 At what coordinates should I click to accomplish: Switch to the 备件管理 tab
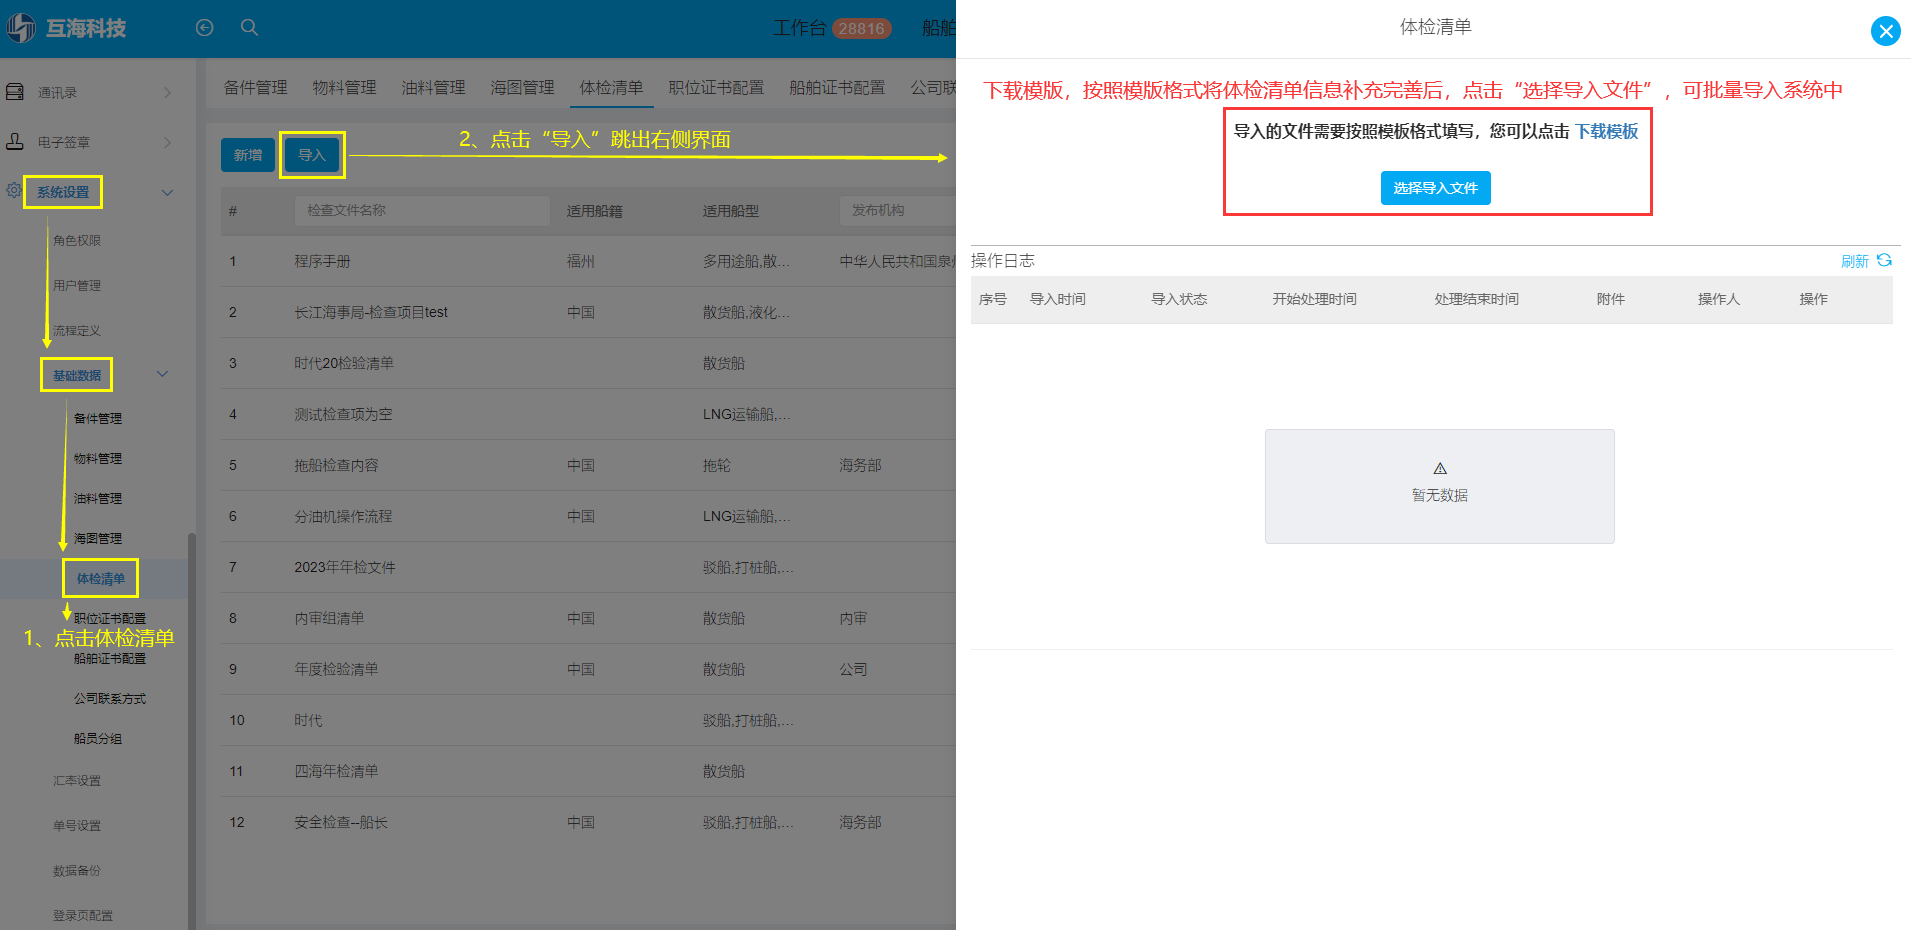tap(256, 87)
